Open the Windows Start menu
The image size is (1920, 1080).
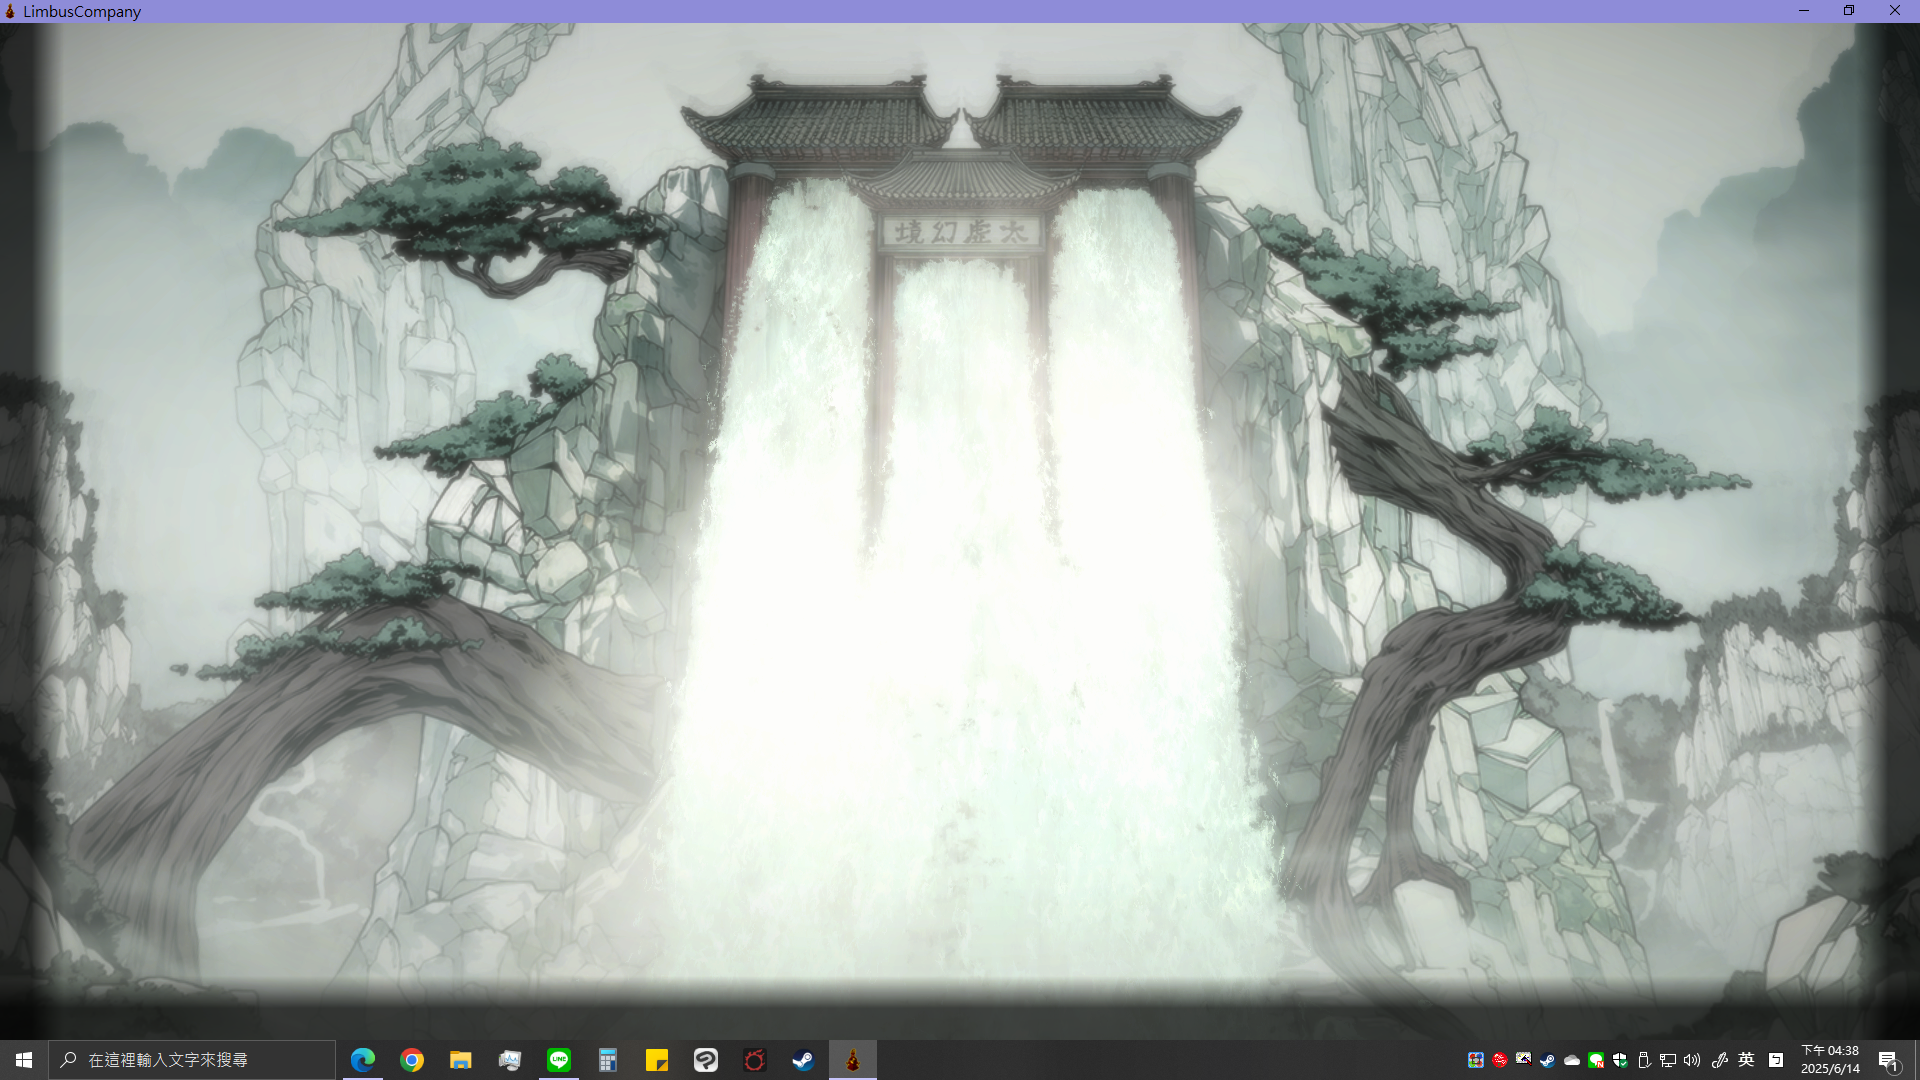24,1060
